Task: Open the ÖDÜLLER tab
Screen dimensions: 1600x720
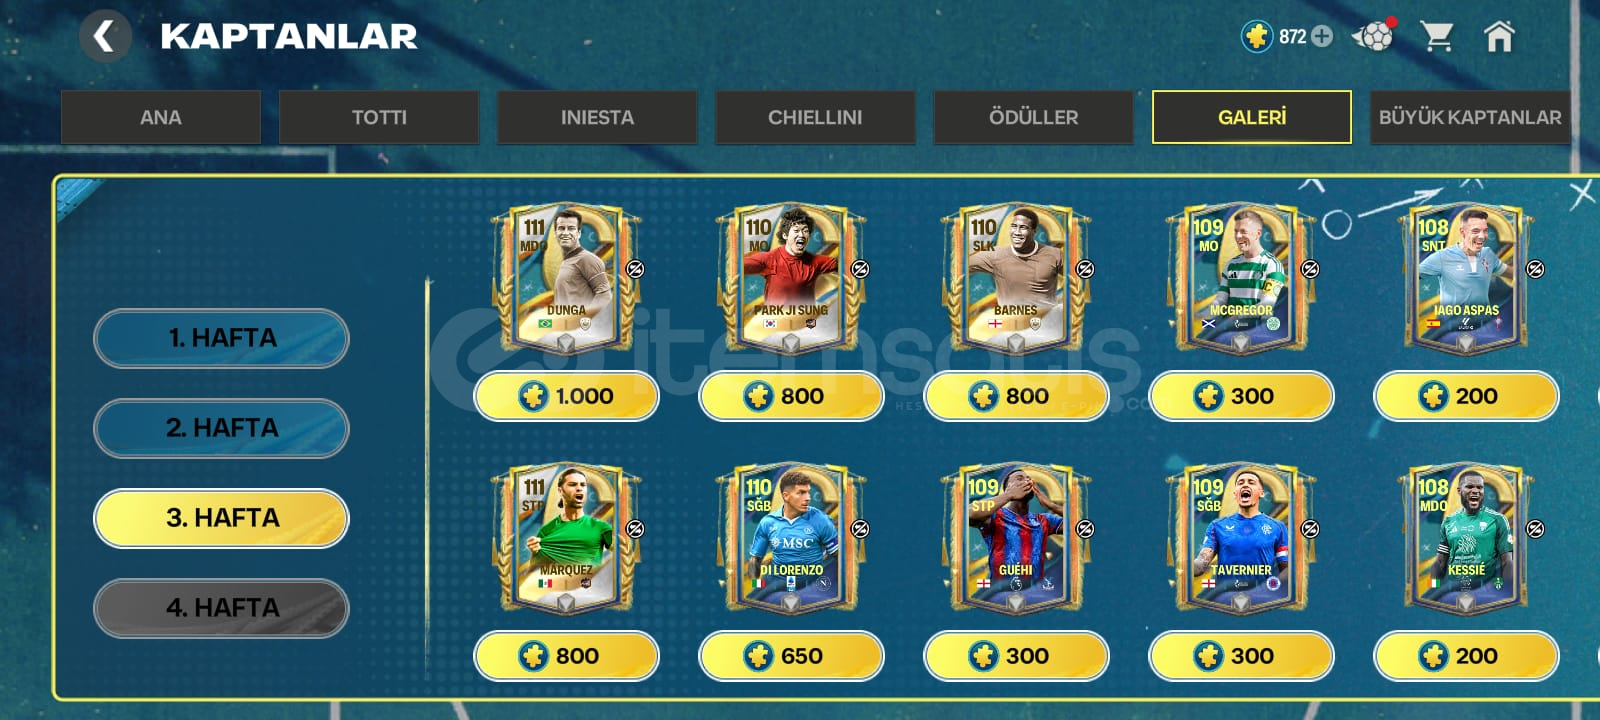Action: (1033, 117)
